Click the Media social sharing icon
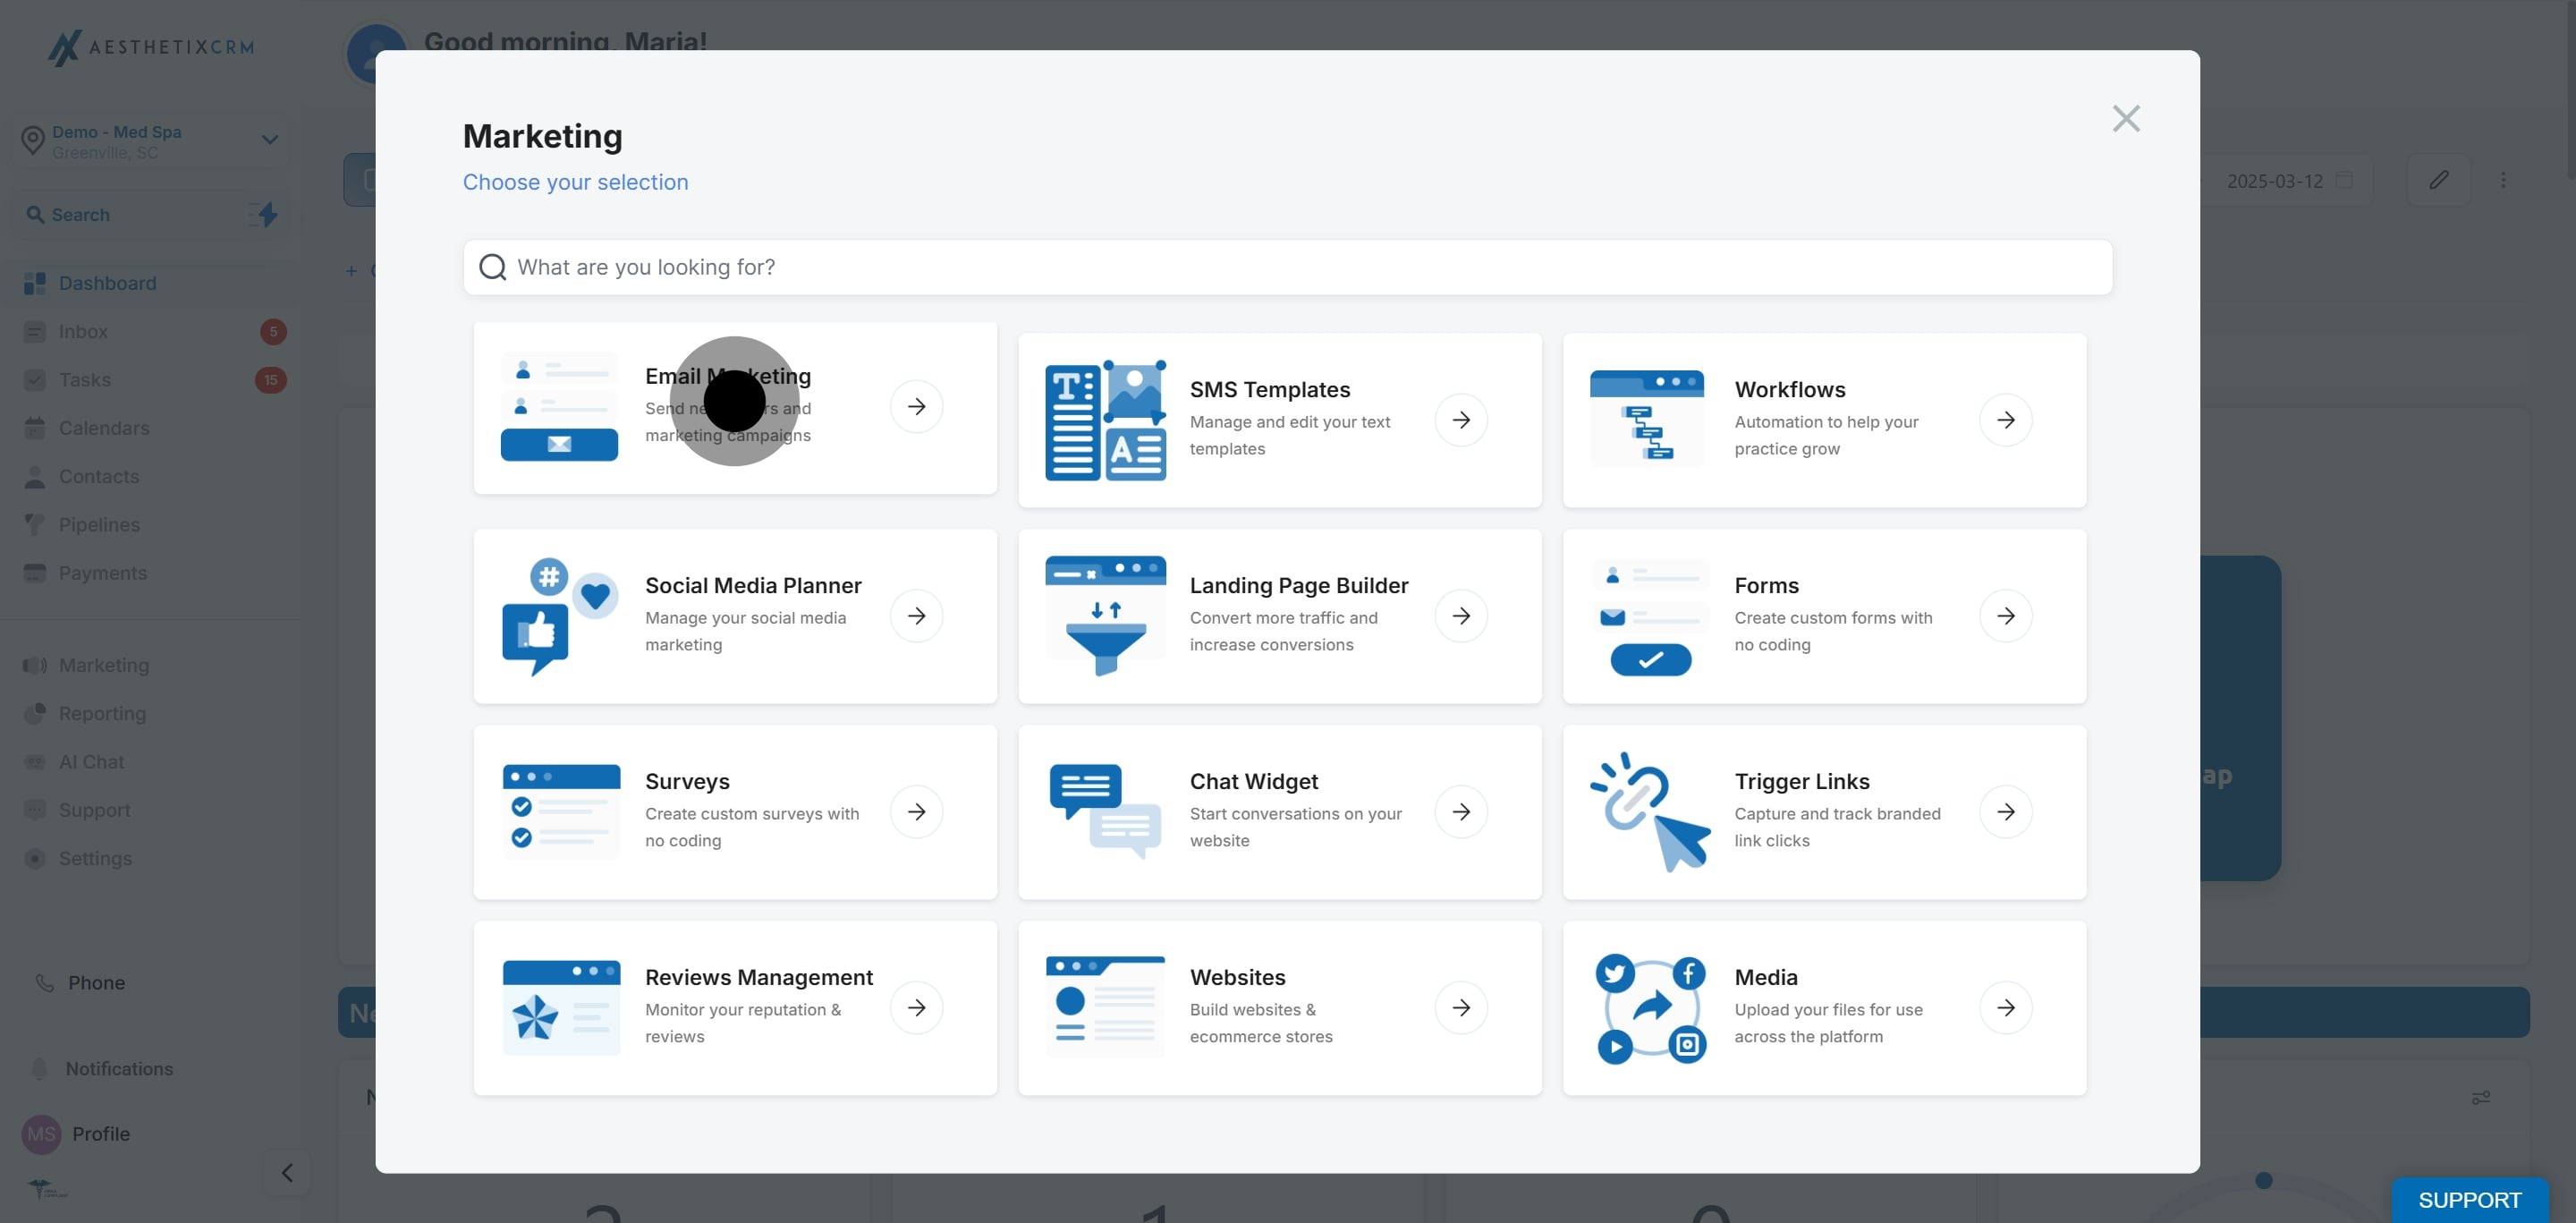This screenshot has height=1223, width=2576. coord(1650,1007)
